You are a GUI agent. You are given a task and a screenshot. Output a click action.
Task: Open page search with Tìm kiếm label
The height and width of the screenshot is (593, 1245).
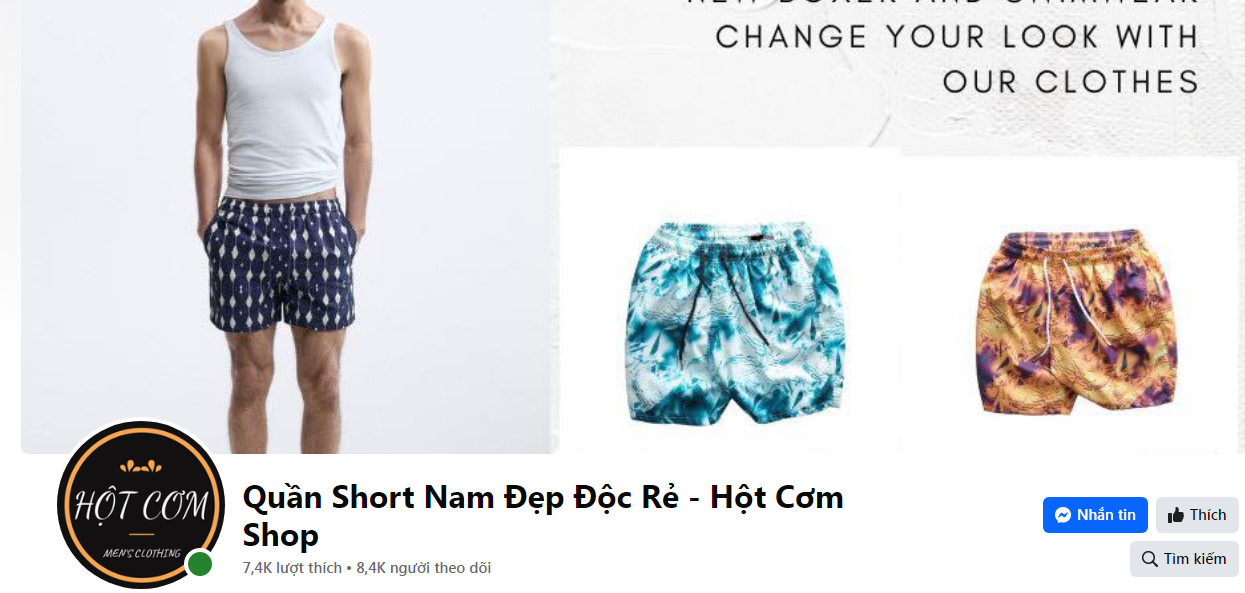click(1195, 559)
